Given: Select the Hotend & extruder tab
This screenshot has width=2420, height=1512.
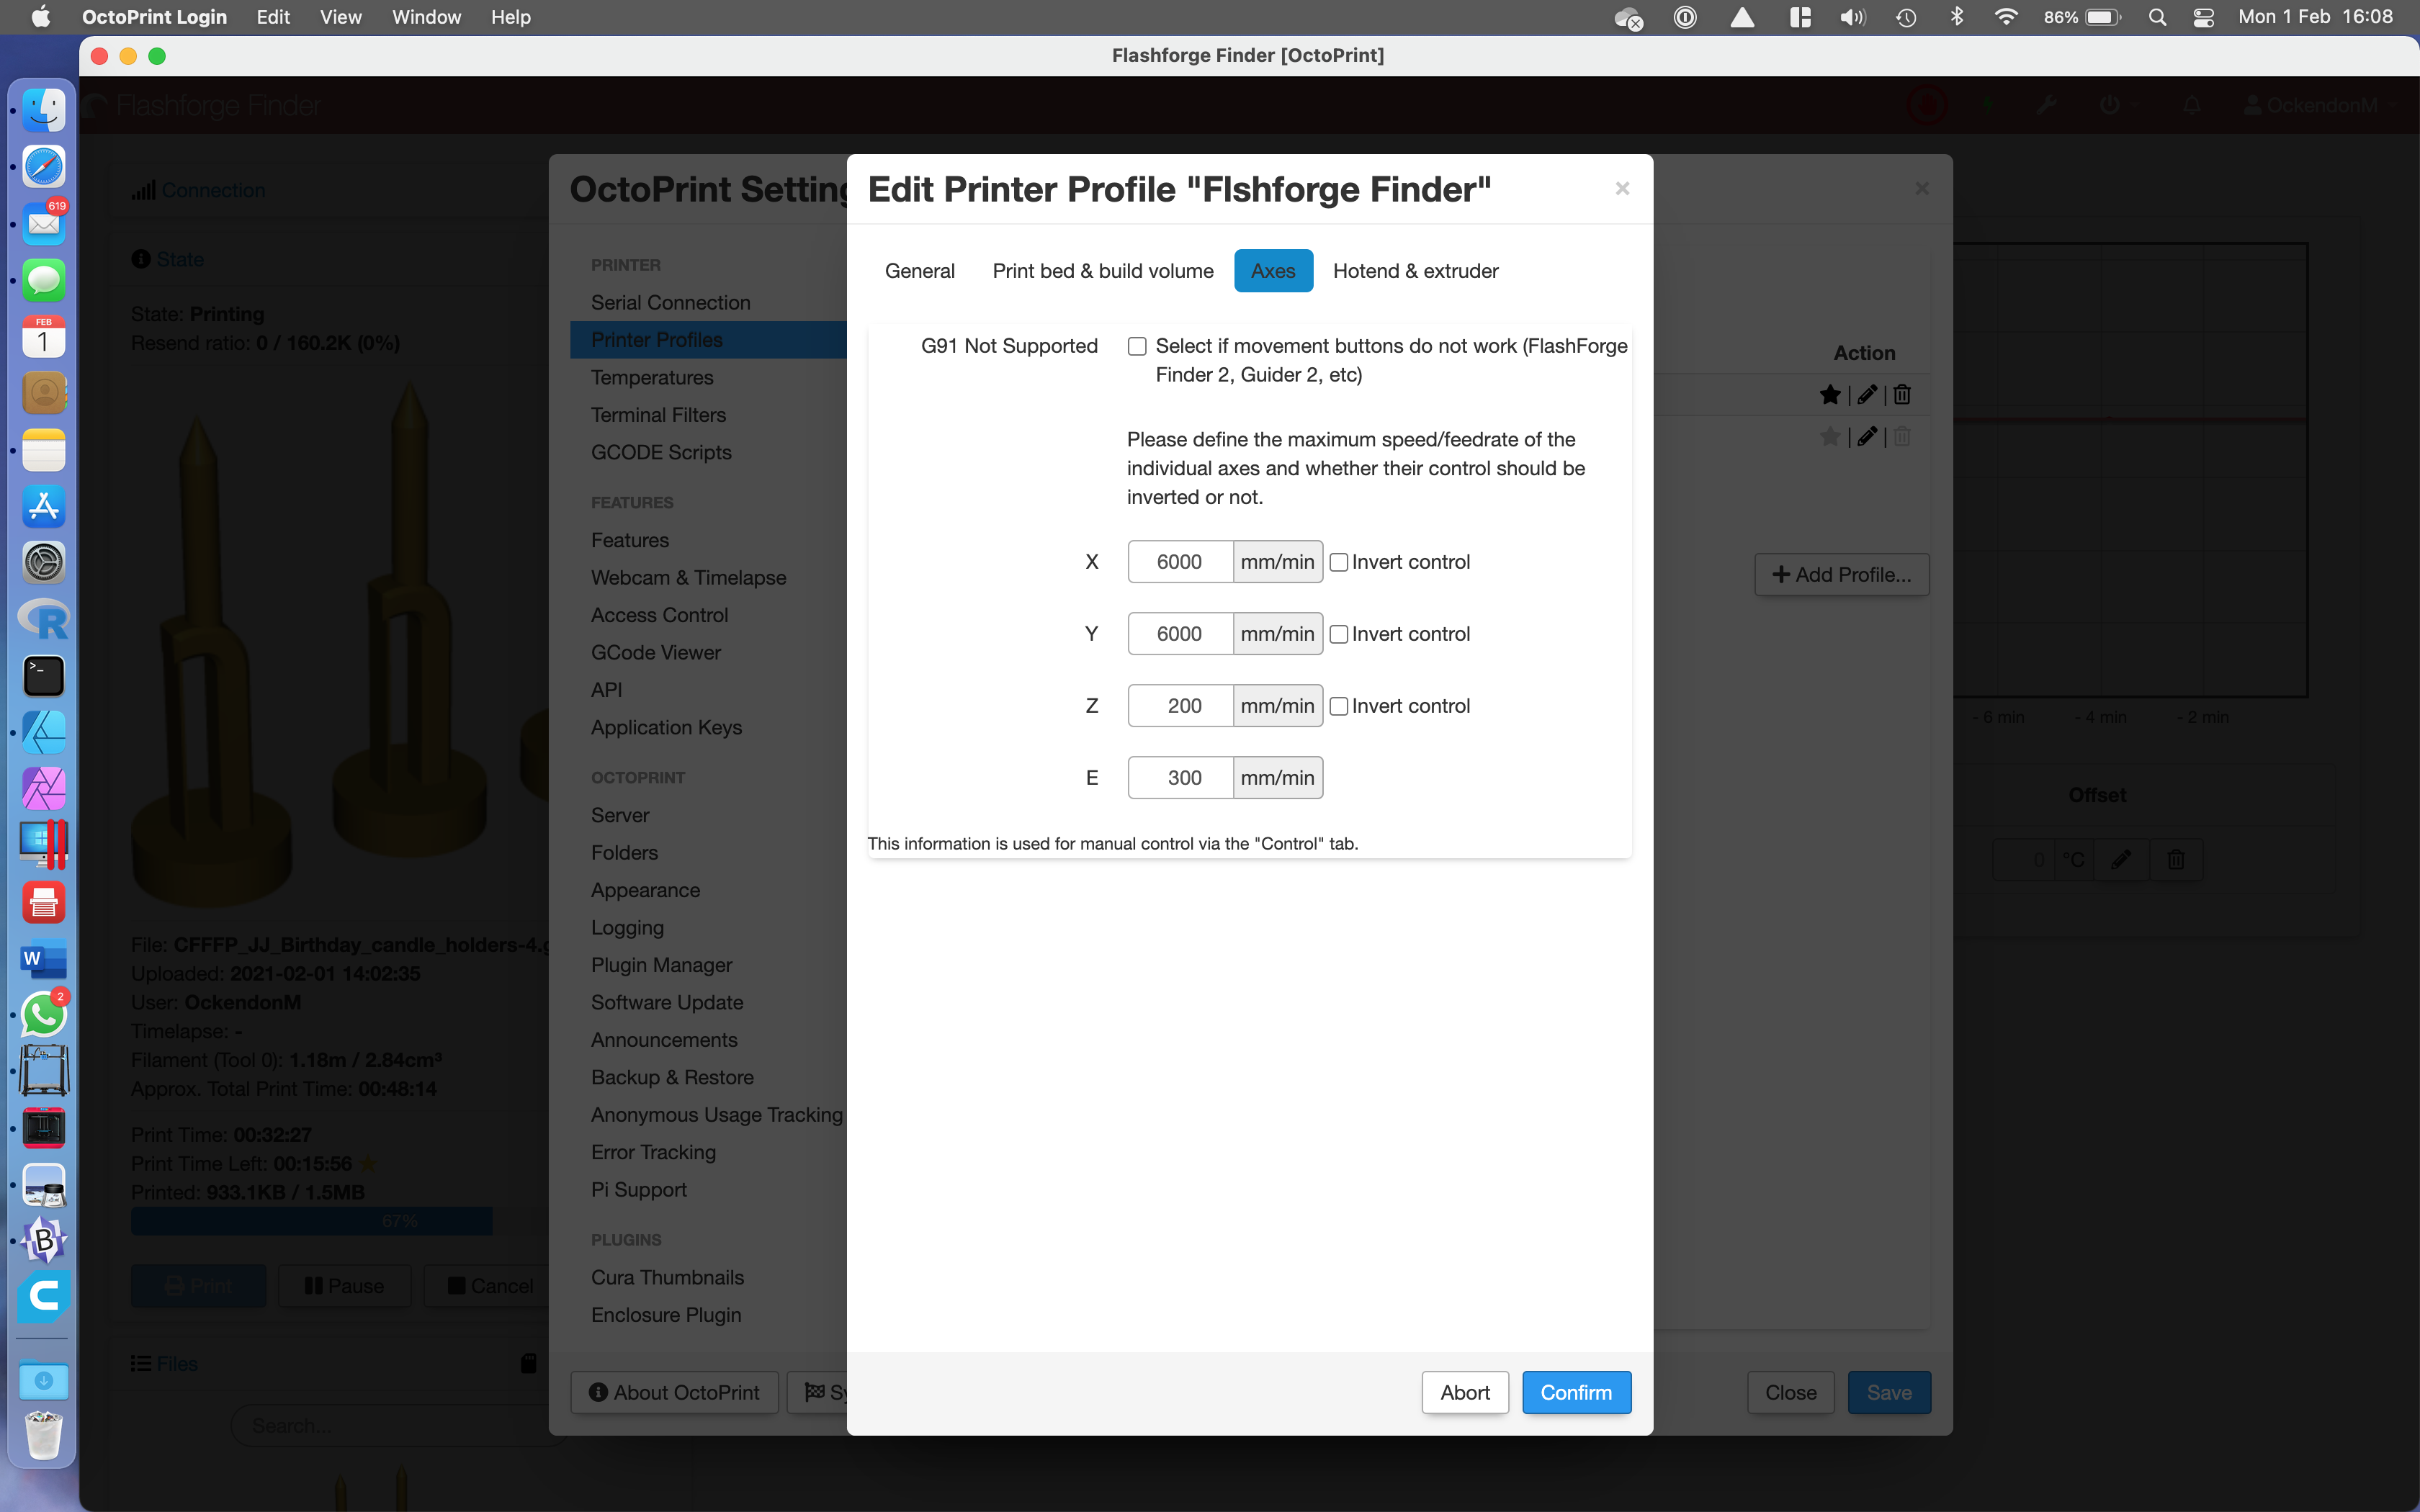Looking at the screenshot, I should pyautogui.click(x=1415, y=270).
